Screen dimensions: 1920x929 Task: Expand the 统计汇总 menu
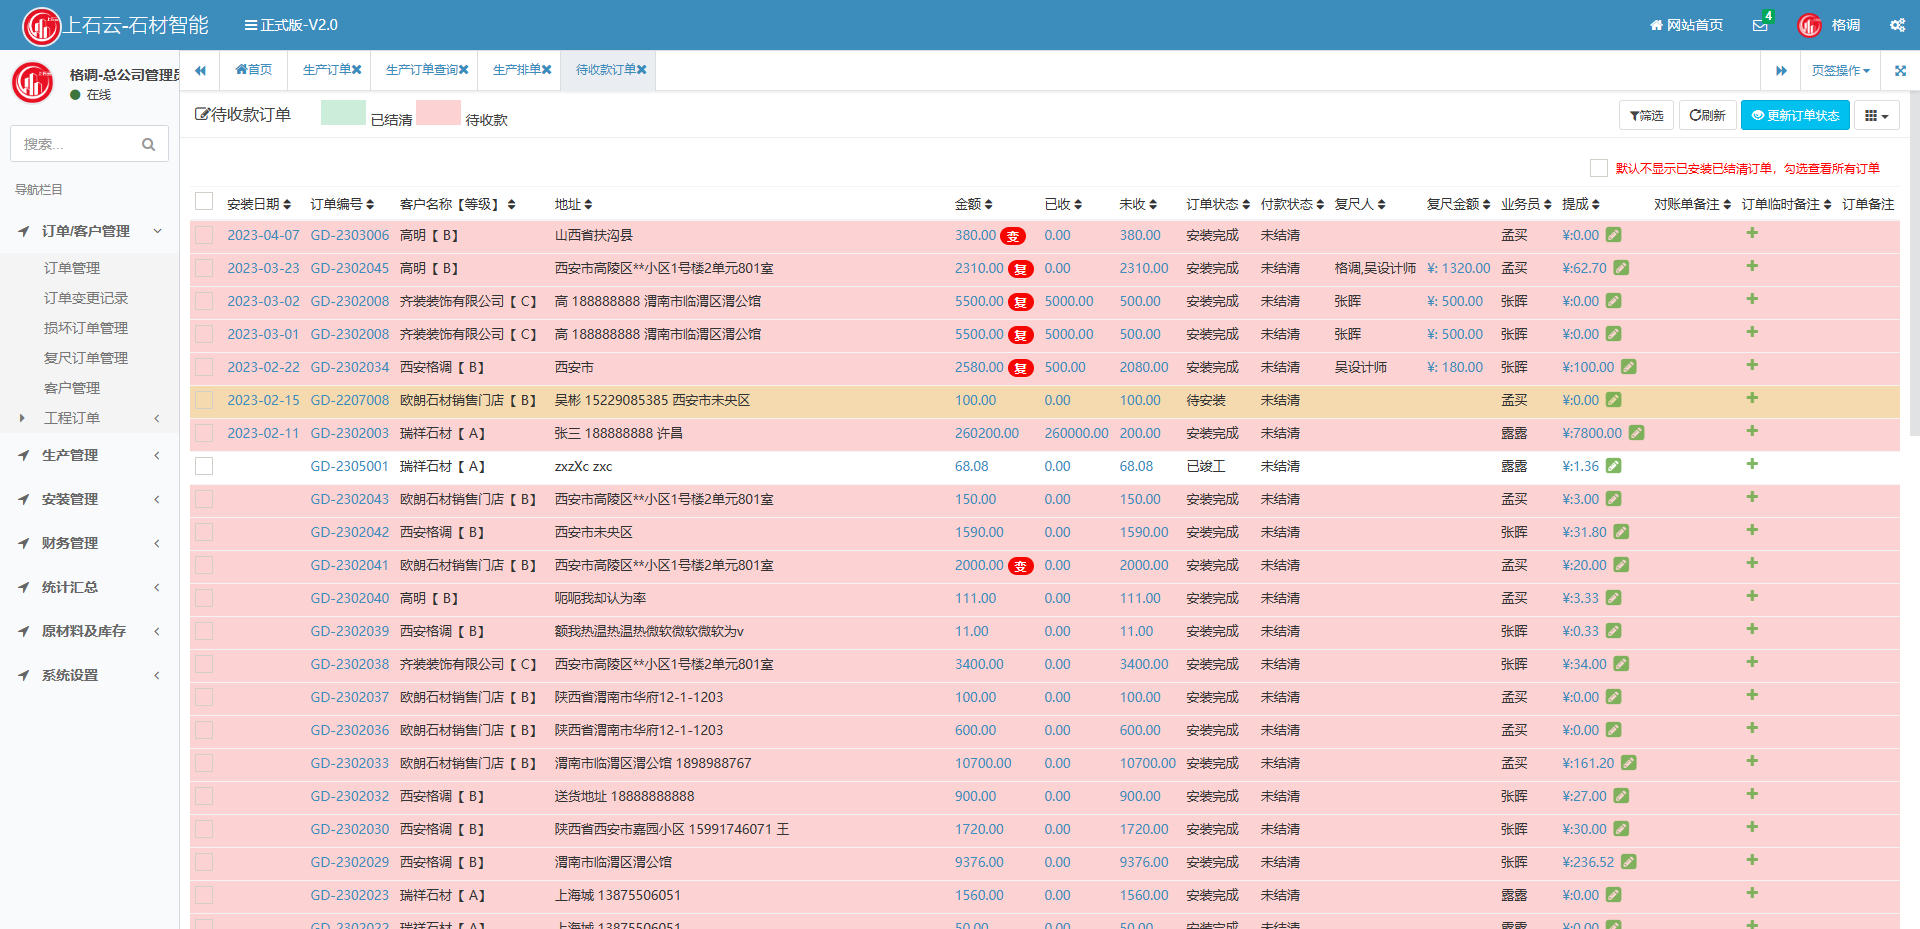coord(90,587)
